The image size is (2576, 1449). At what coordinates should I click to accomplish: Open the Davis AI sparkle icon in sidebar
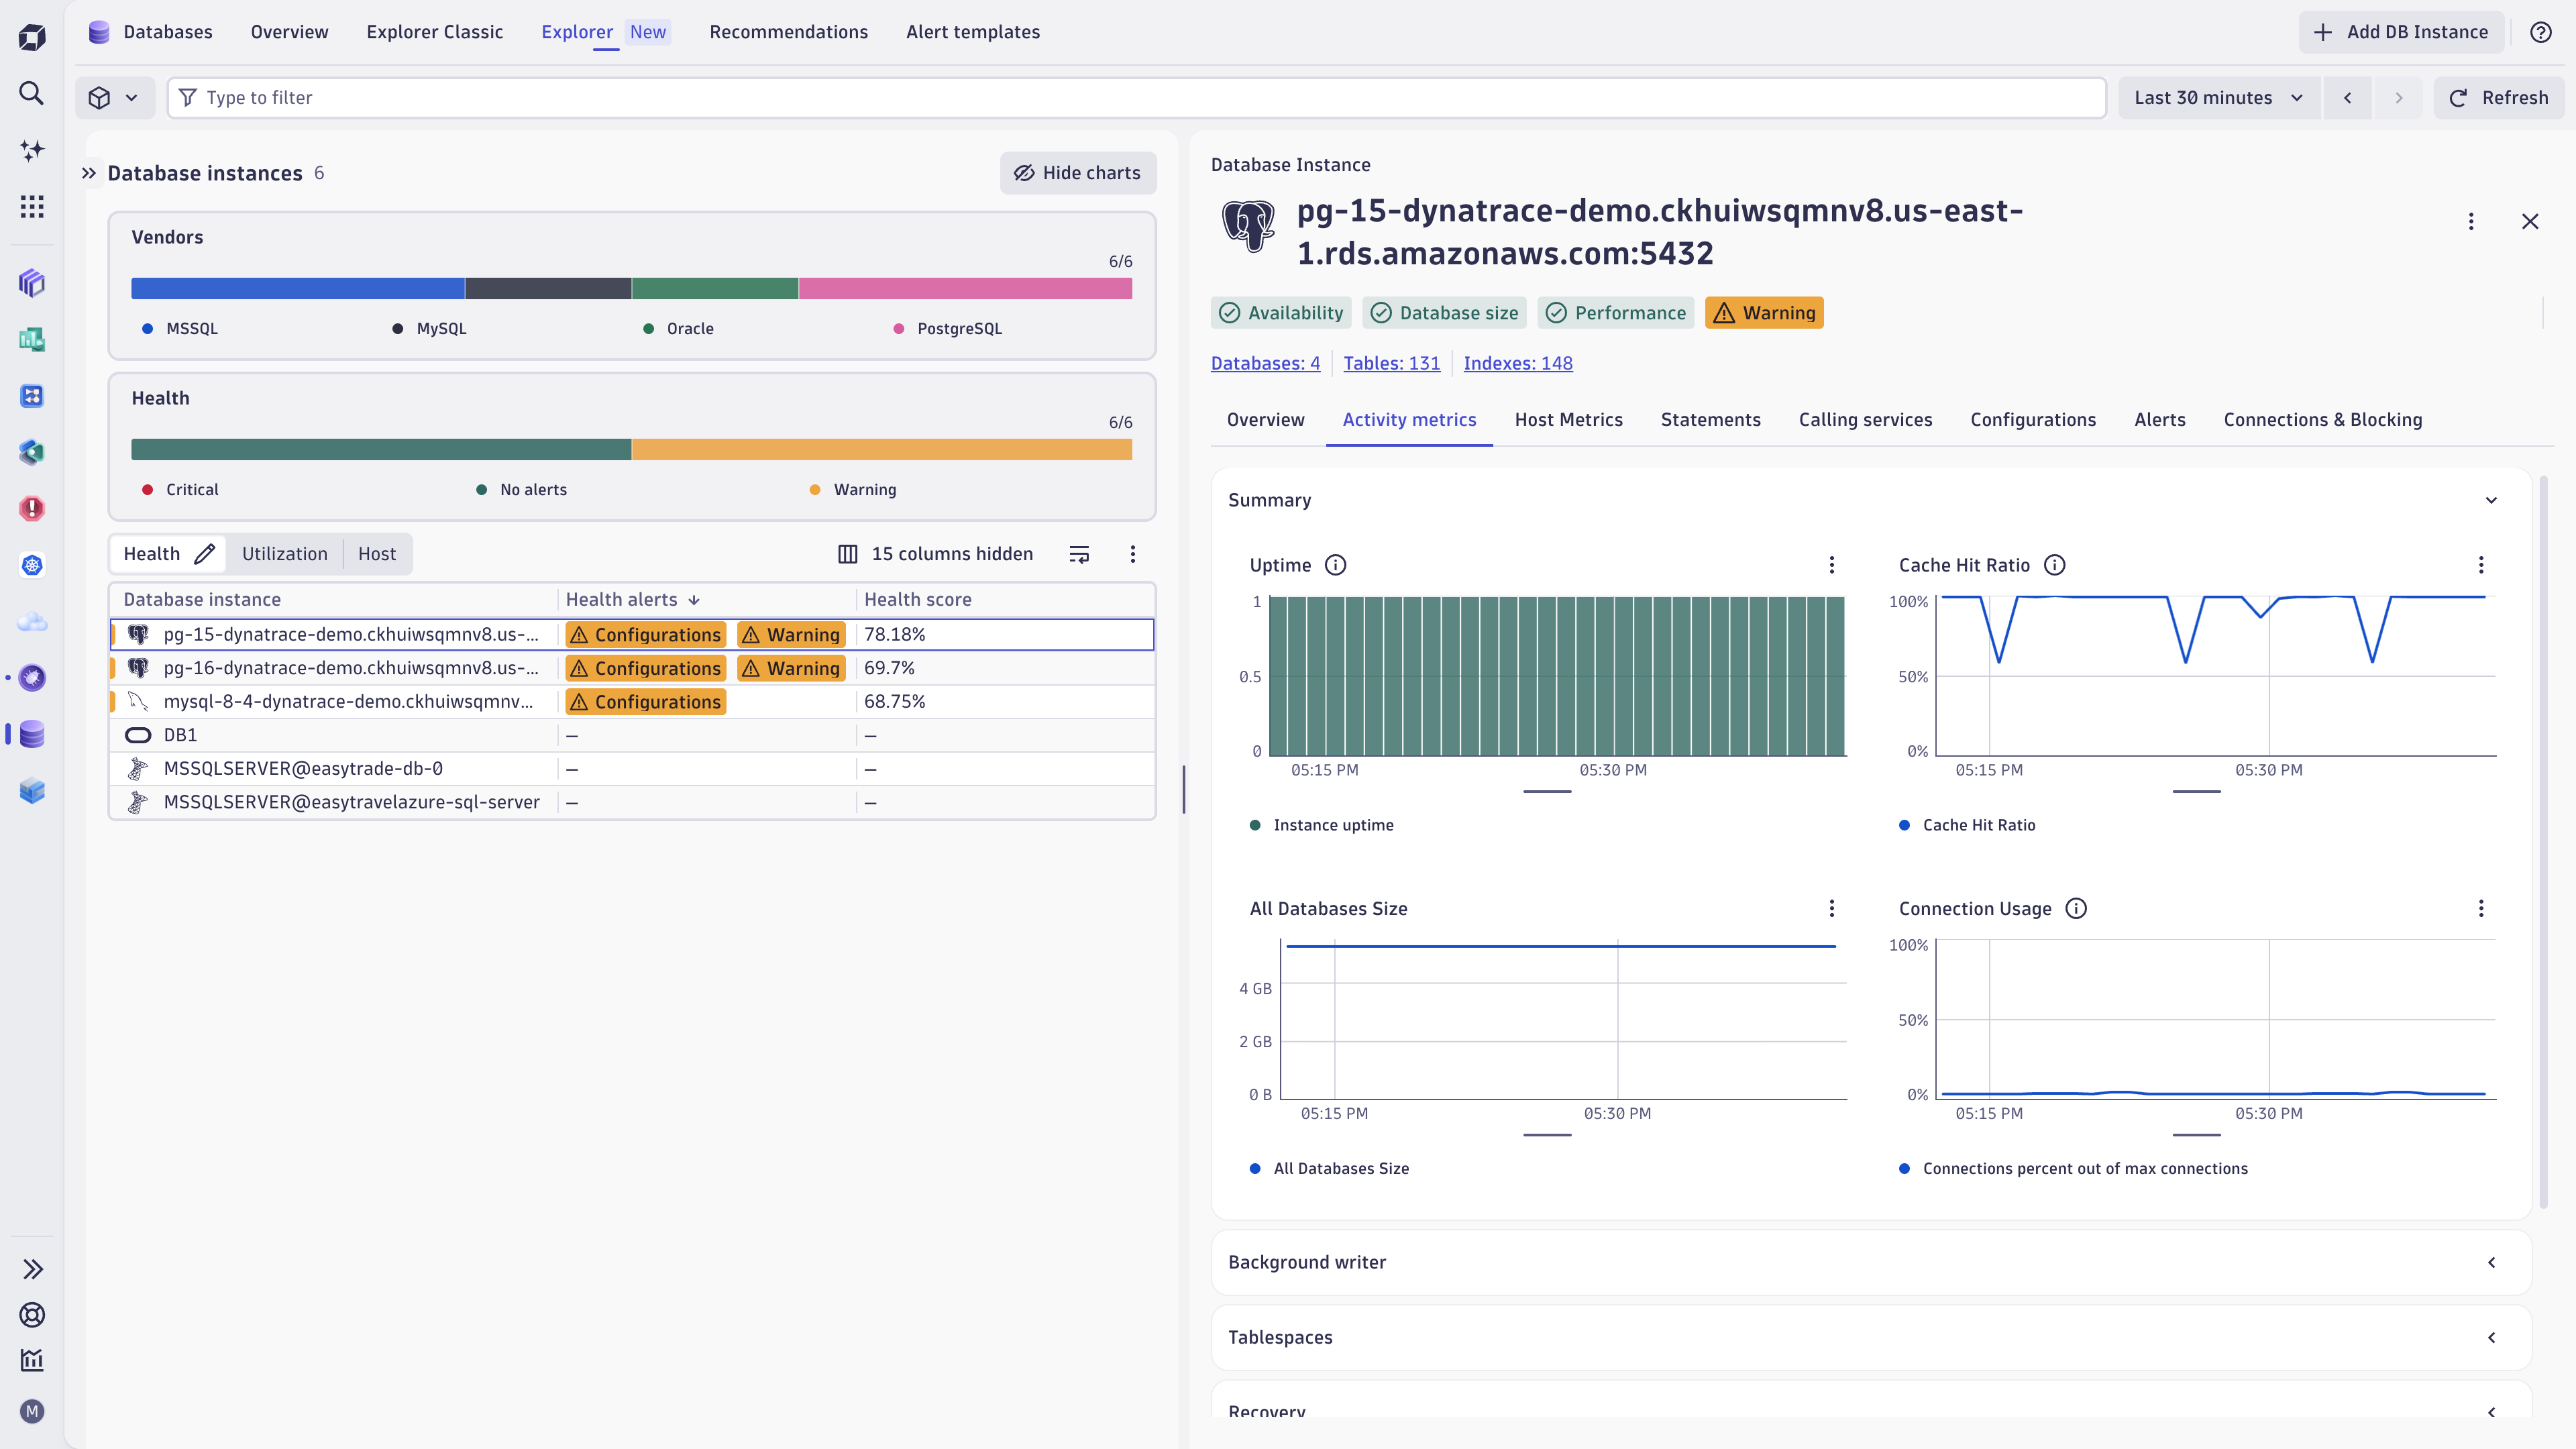(x=32, y=150)
